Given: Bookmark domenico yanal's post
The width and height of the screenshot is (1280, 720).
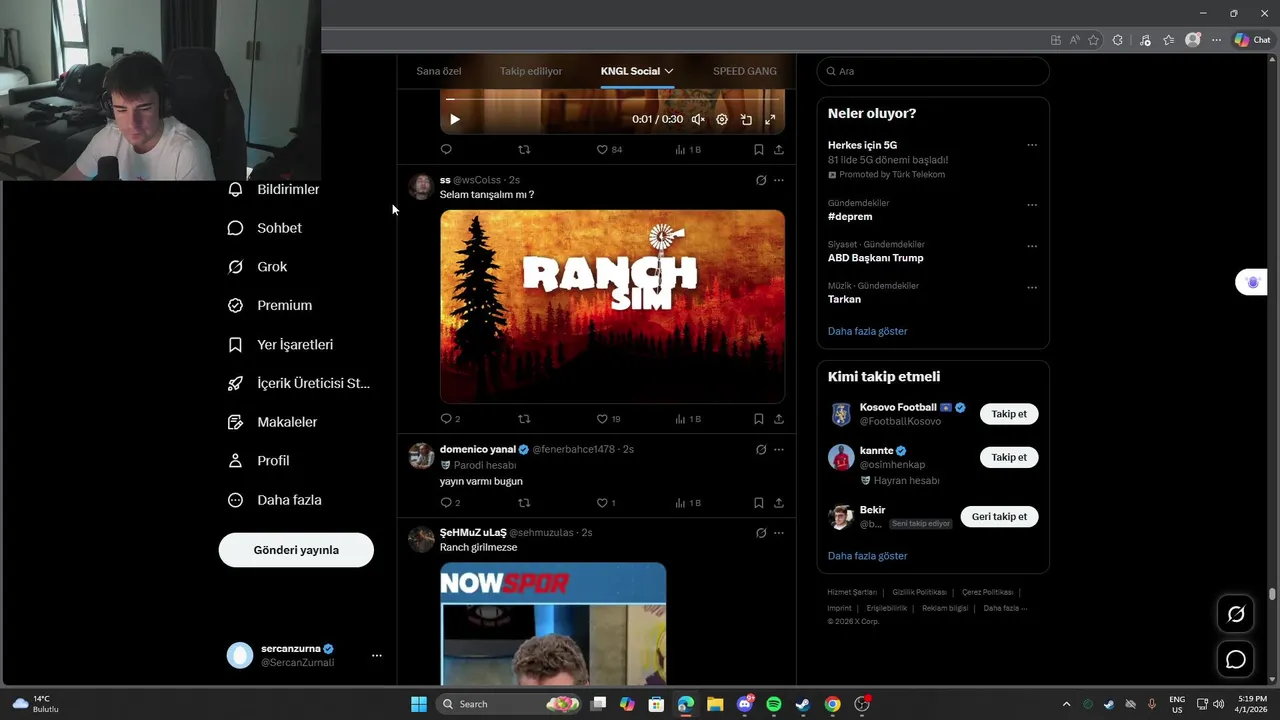Looking at the screenshot, I should (759, 503).
